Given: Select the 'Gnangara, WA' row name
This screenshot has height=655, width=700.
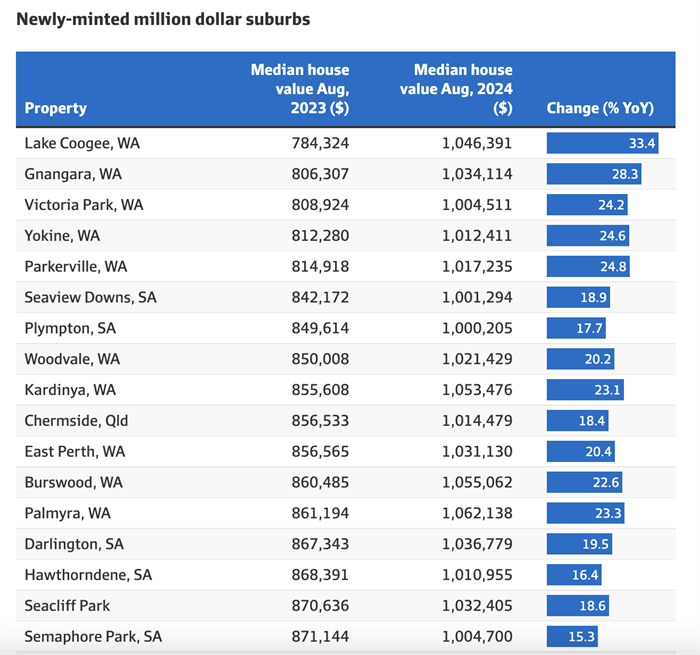Looking at the screenshot, I should pyautogui.click(x=73, y=174).
